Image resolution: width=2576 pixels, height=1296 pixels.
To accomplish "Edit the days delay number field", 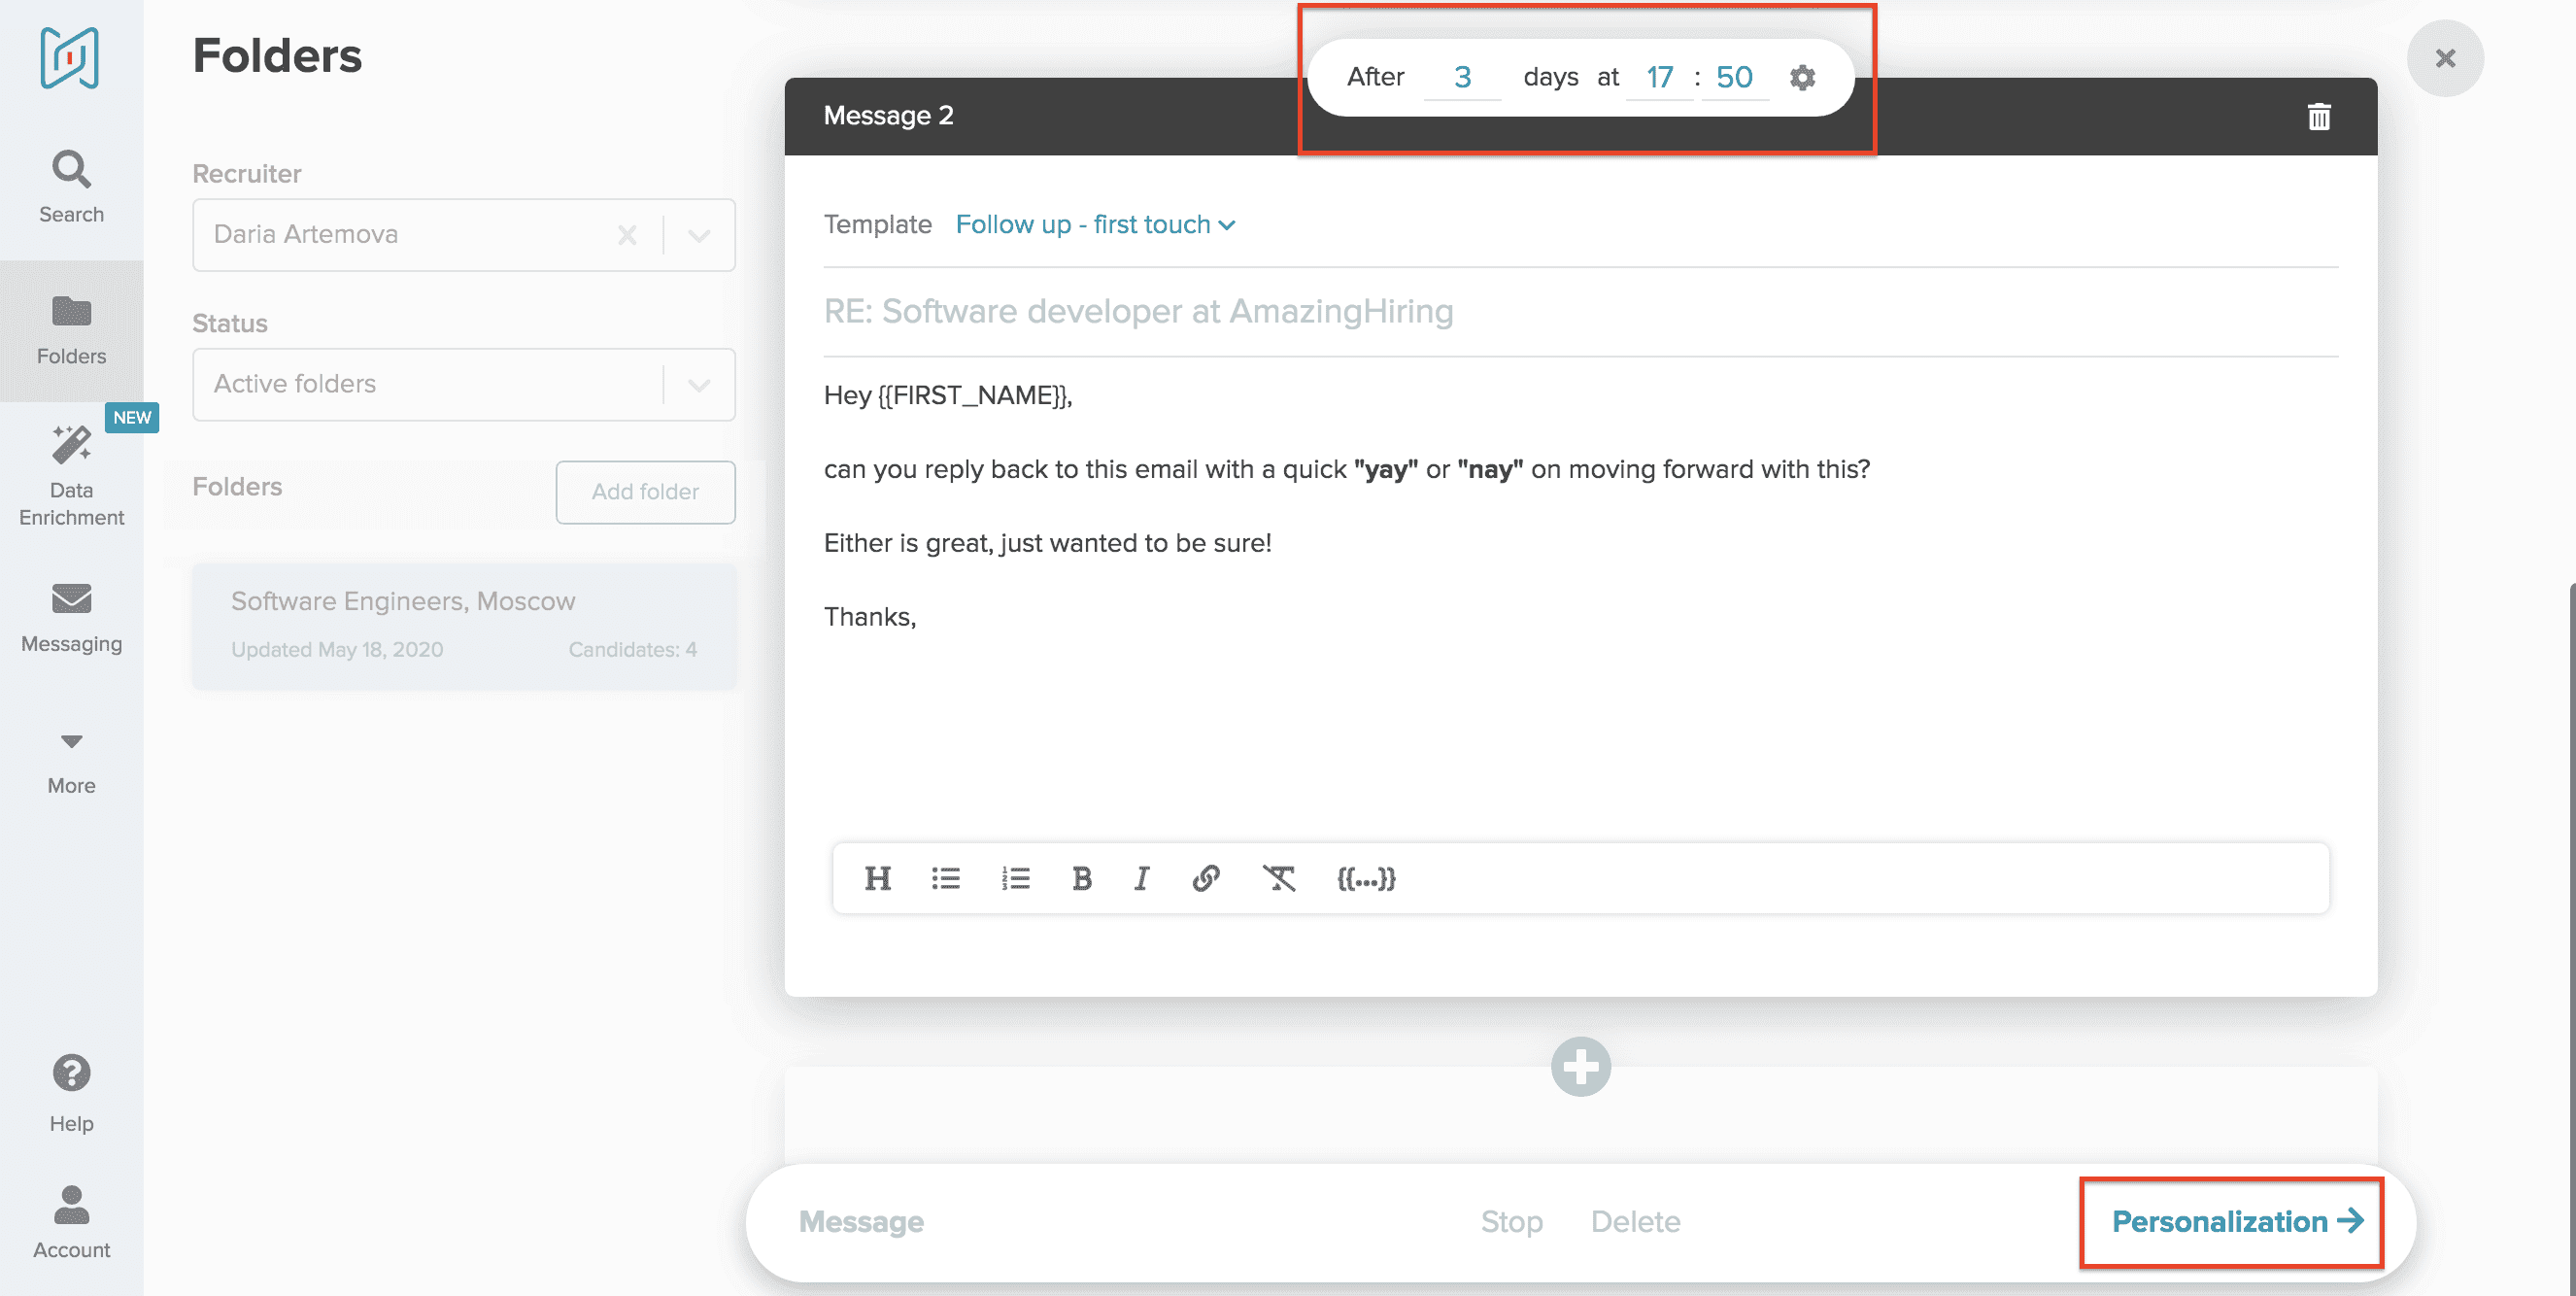I will click(x=1462, y=77).
